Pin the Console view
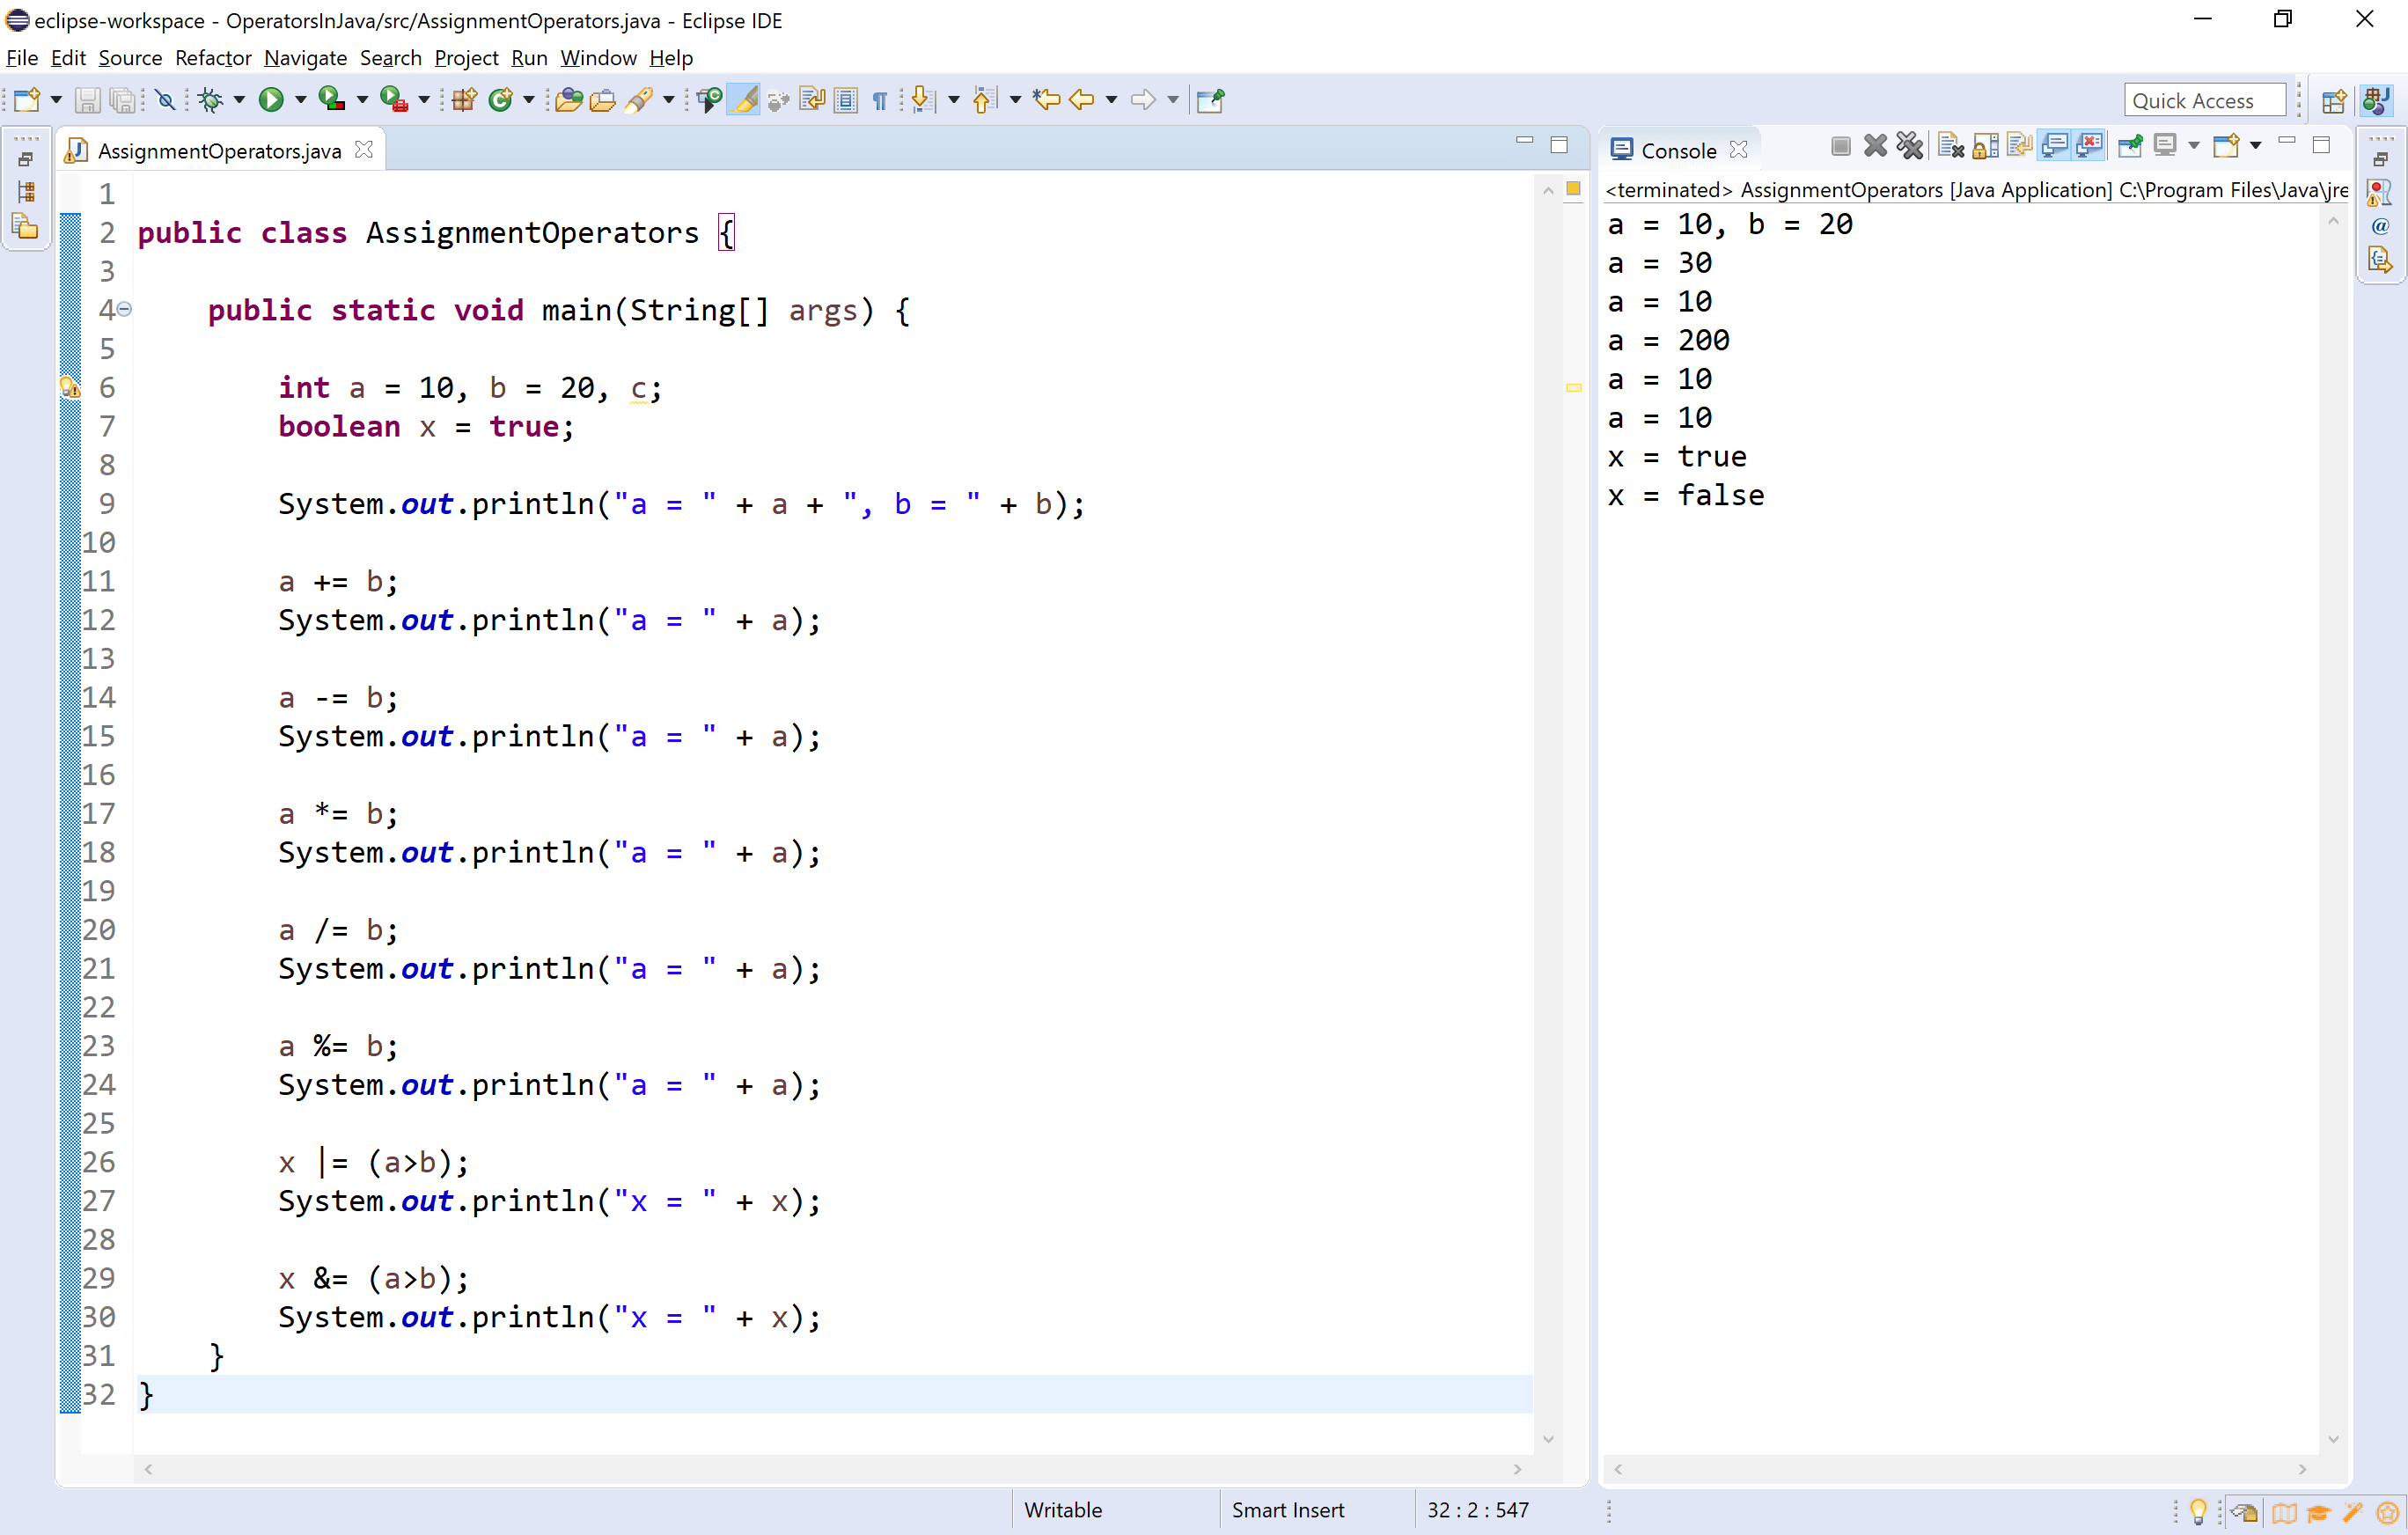2408x1535 pixels. (x=2130, y=145)
